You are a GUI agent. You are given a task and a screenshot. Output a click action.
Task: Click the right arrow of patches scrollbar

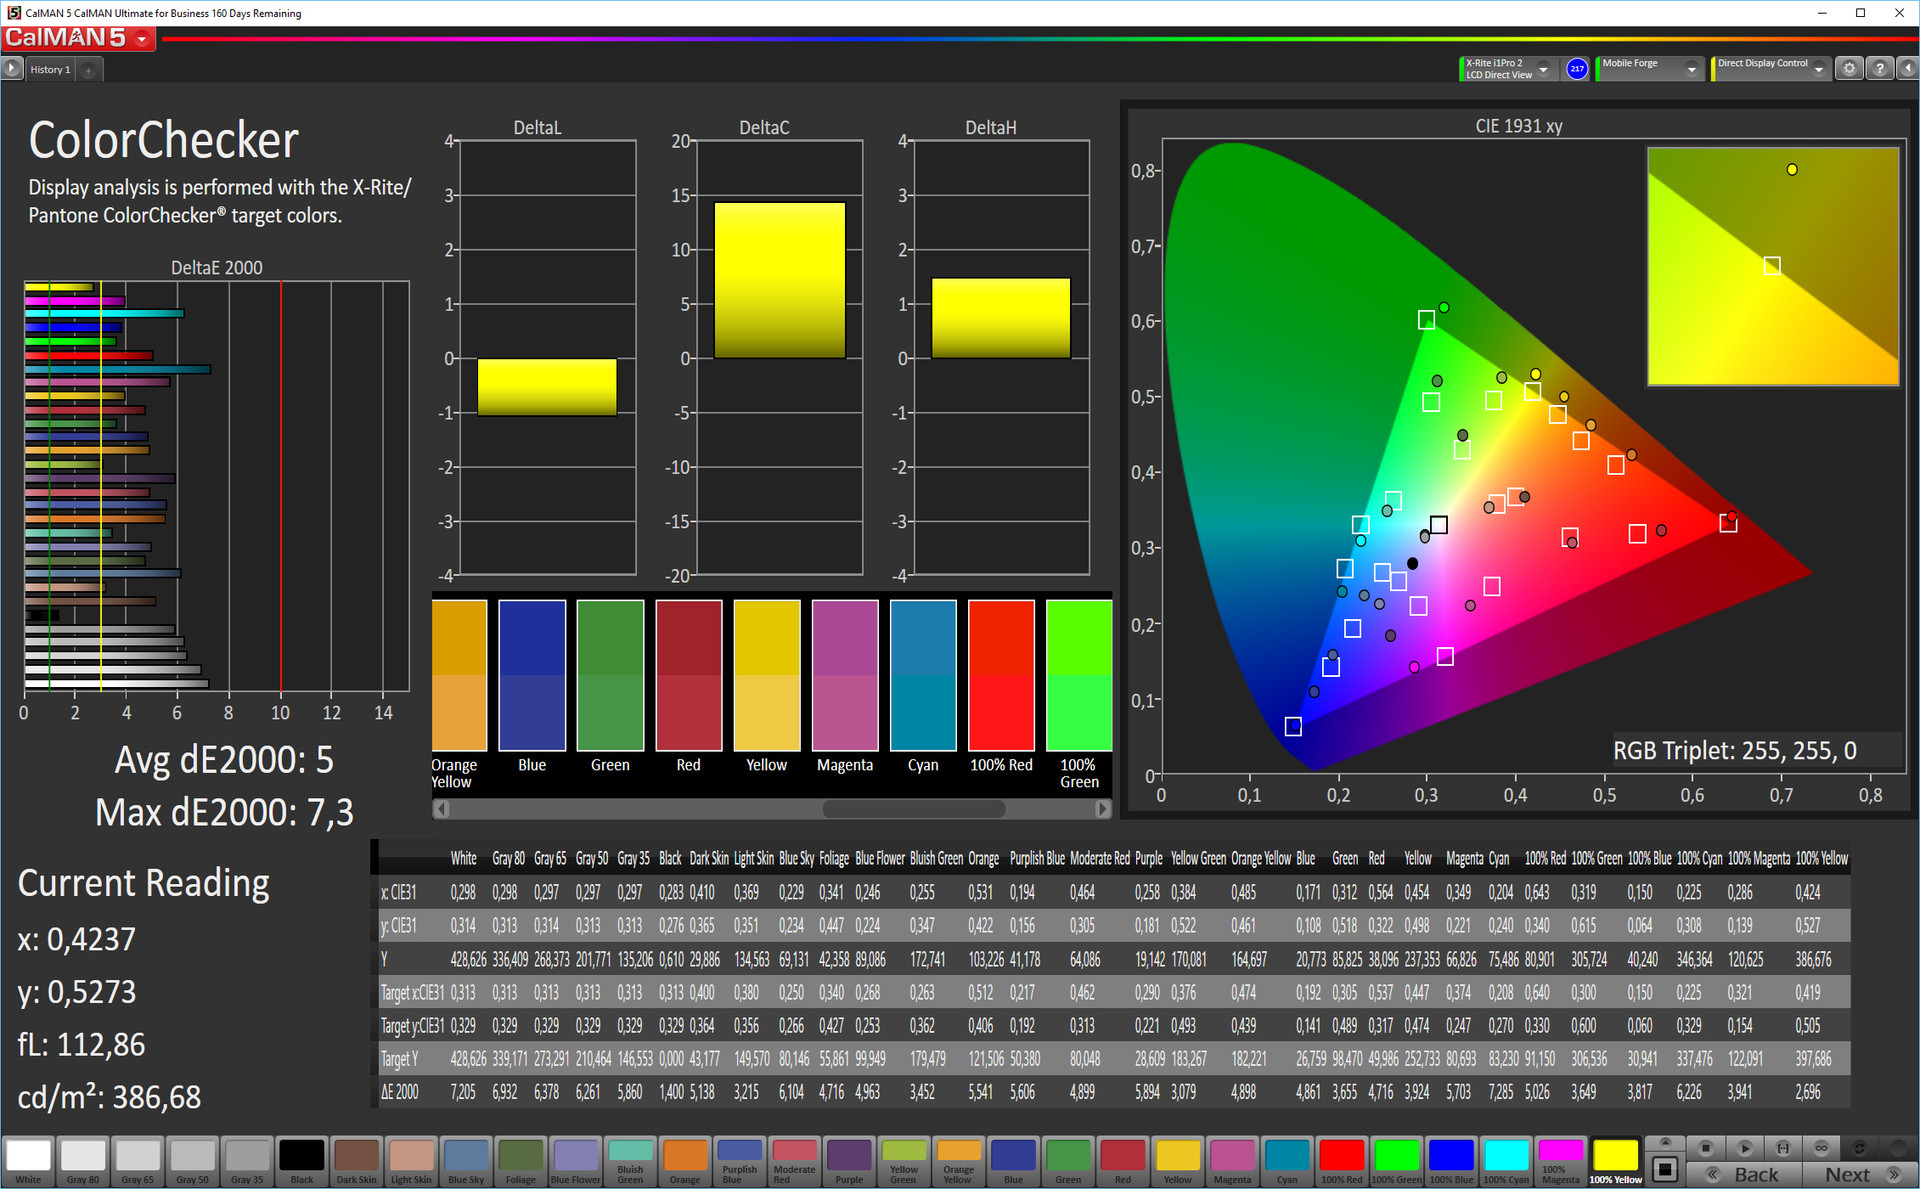(x=1103, y=809)
